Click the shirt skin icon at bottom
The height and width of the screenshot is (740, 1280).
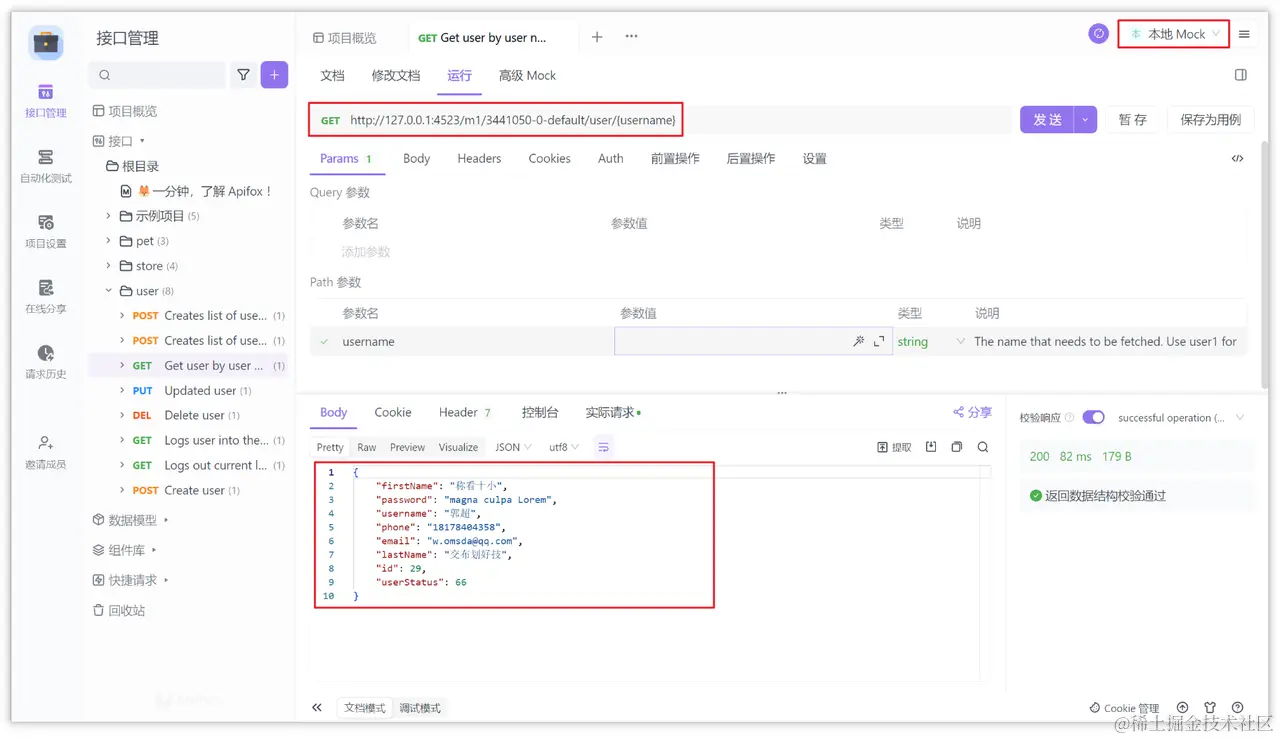1210,707
